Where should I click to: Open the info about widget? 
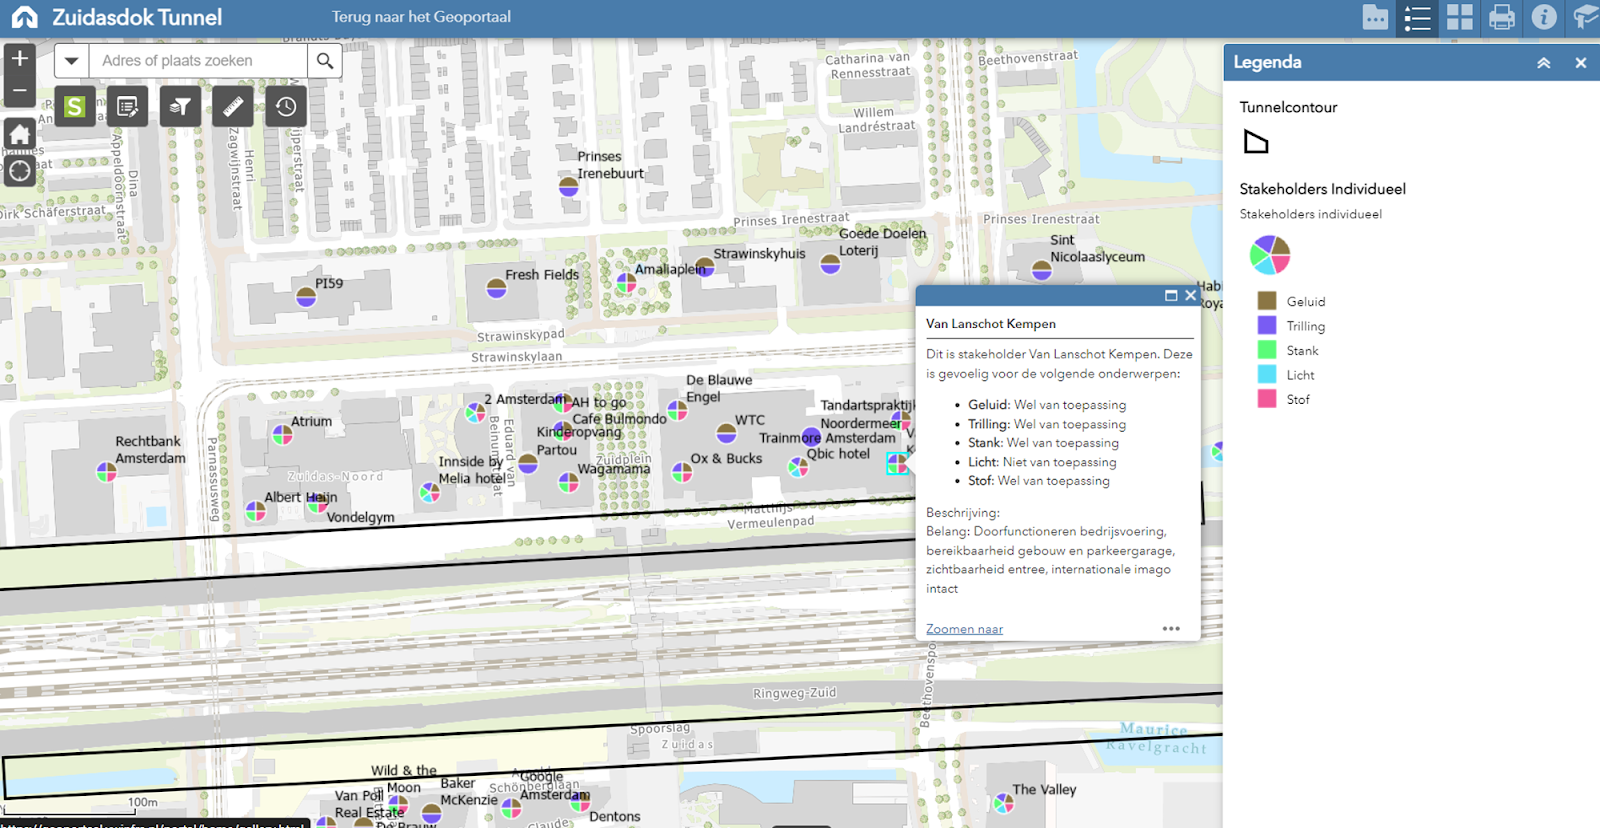pyautogui.click(x=1543, y=17)
